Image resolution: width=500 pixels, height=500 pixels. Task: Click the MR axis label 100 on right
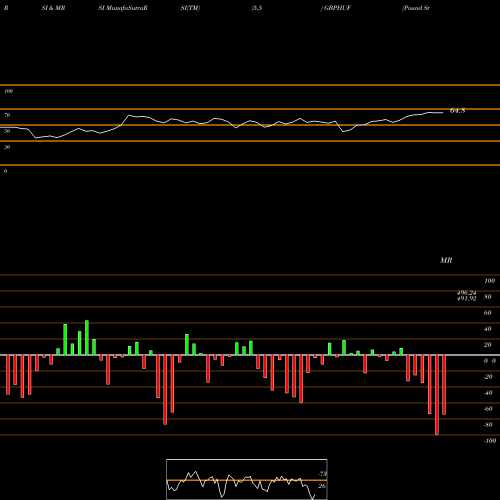(x=489, y=281)
